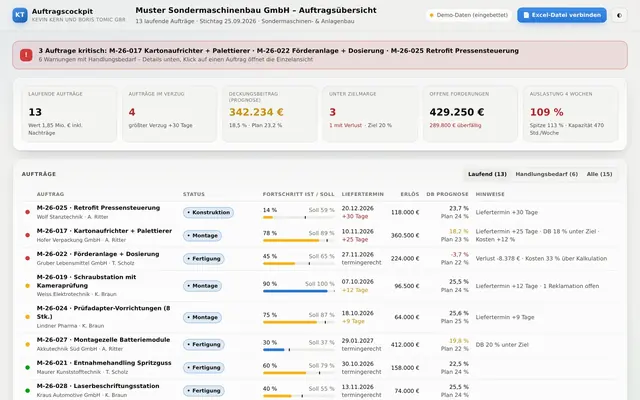Click Liefertermin column header

[x=362, y=194]
